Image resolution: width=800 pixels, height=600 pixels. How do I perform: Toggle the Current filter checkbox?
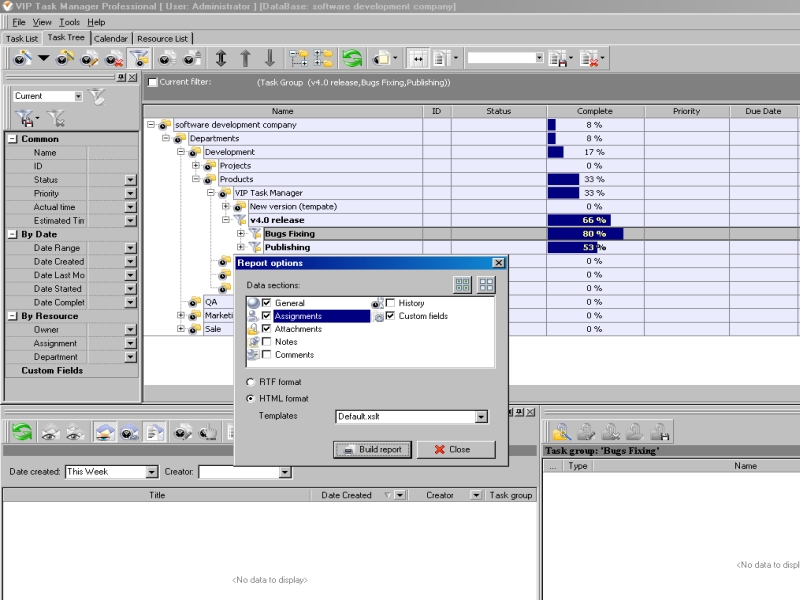click(x=152, y=82)
